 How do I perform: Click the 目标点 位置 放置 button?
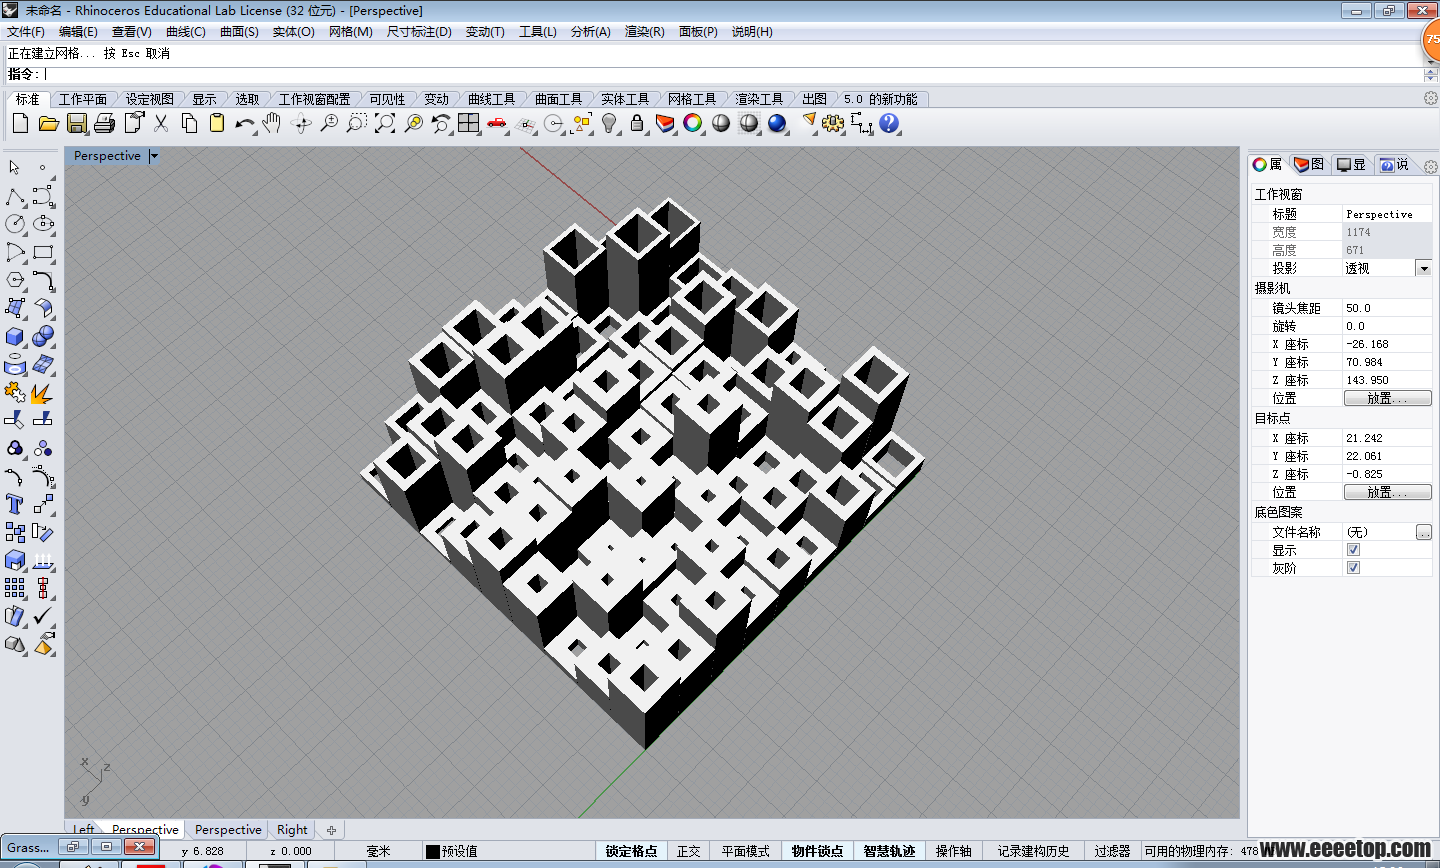tap(1387, 492)
